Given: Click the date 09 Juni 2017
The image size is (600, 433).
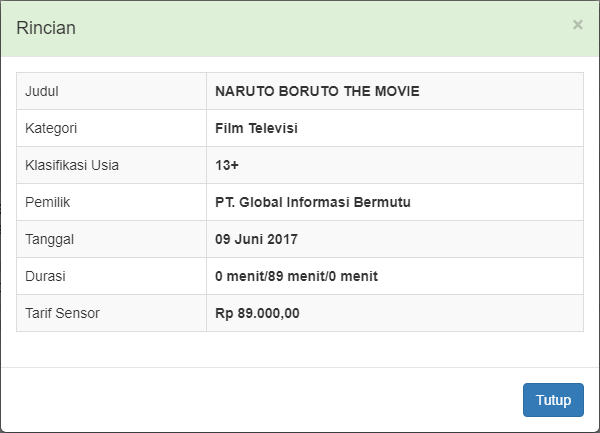Looking at the screenshot, I should click(x=256, y=239).
